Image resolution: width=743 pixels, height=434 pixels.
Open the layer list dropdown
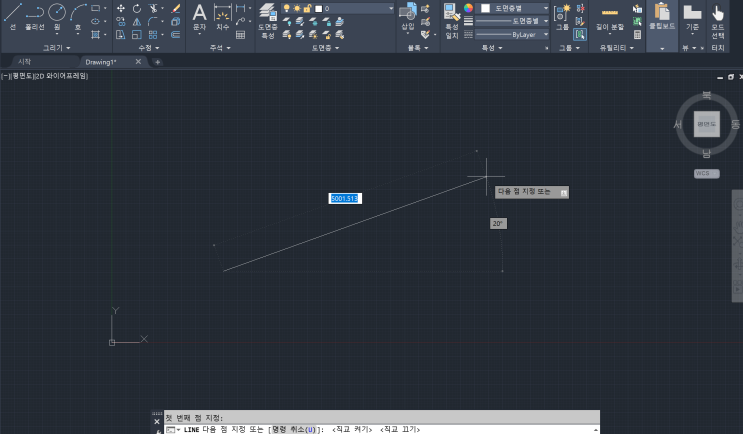(x=390, y=9)
